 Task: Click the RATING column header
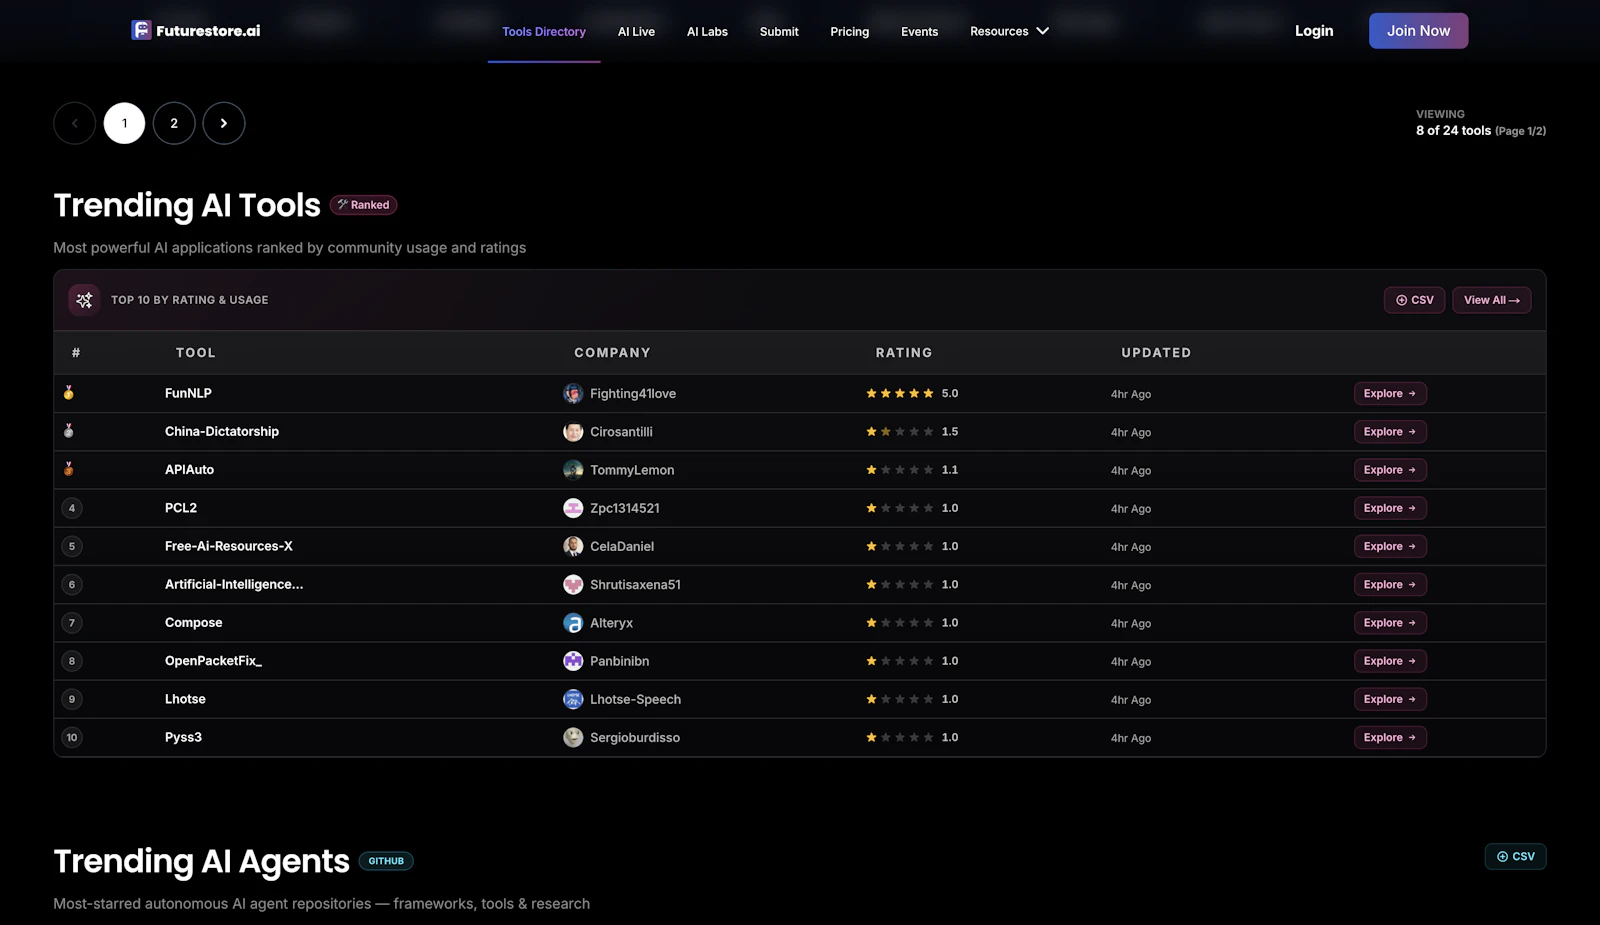pyautogui.click(x=904, y=353)
